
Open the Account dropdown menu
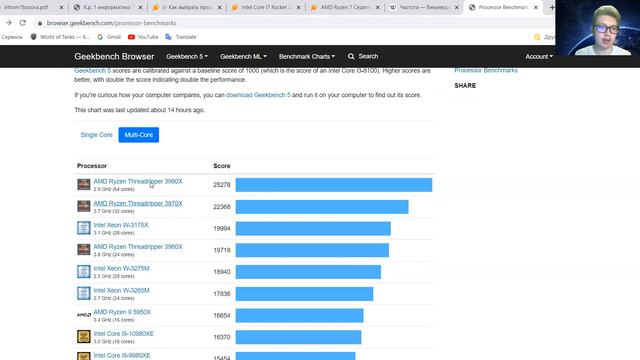click(x=539, y=56)
